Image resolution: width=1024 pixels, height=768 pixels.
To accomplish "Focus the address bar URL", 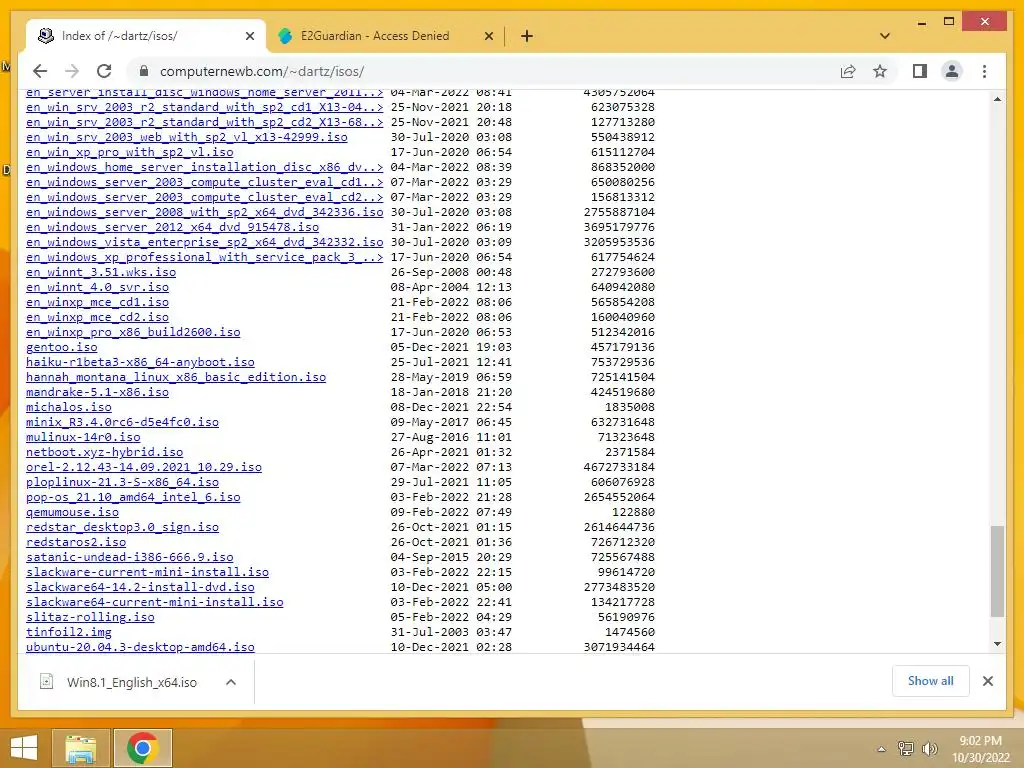I will [262, 71].
